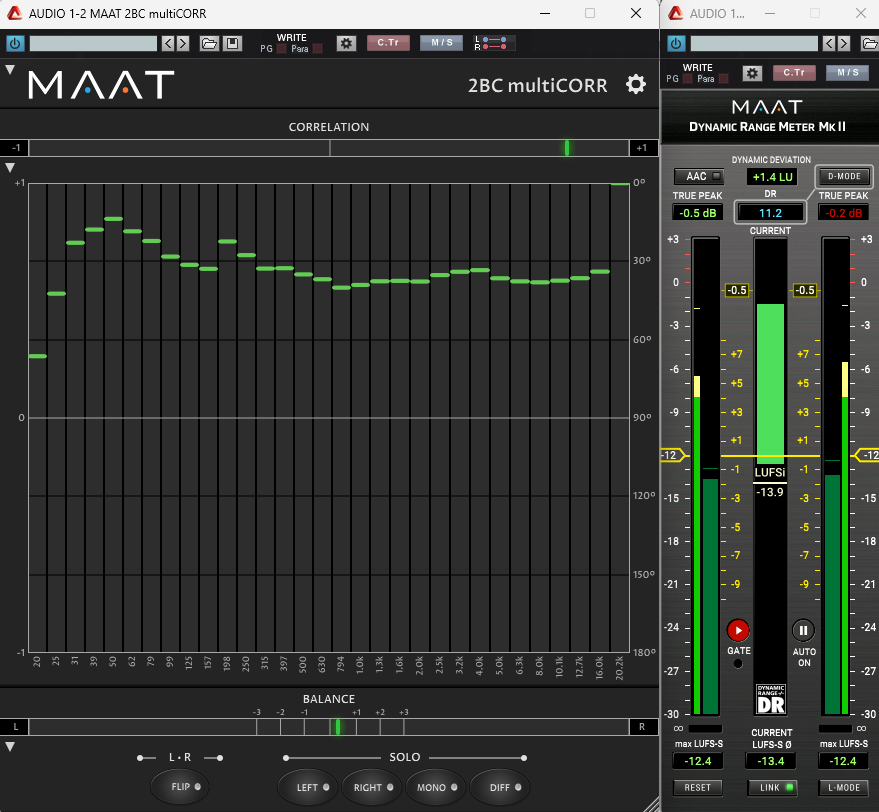The width and height of the screenshot is (879, 812).
Task: Click the D-MODE button
Action: (844, 176)
